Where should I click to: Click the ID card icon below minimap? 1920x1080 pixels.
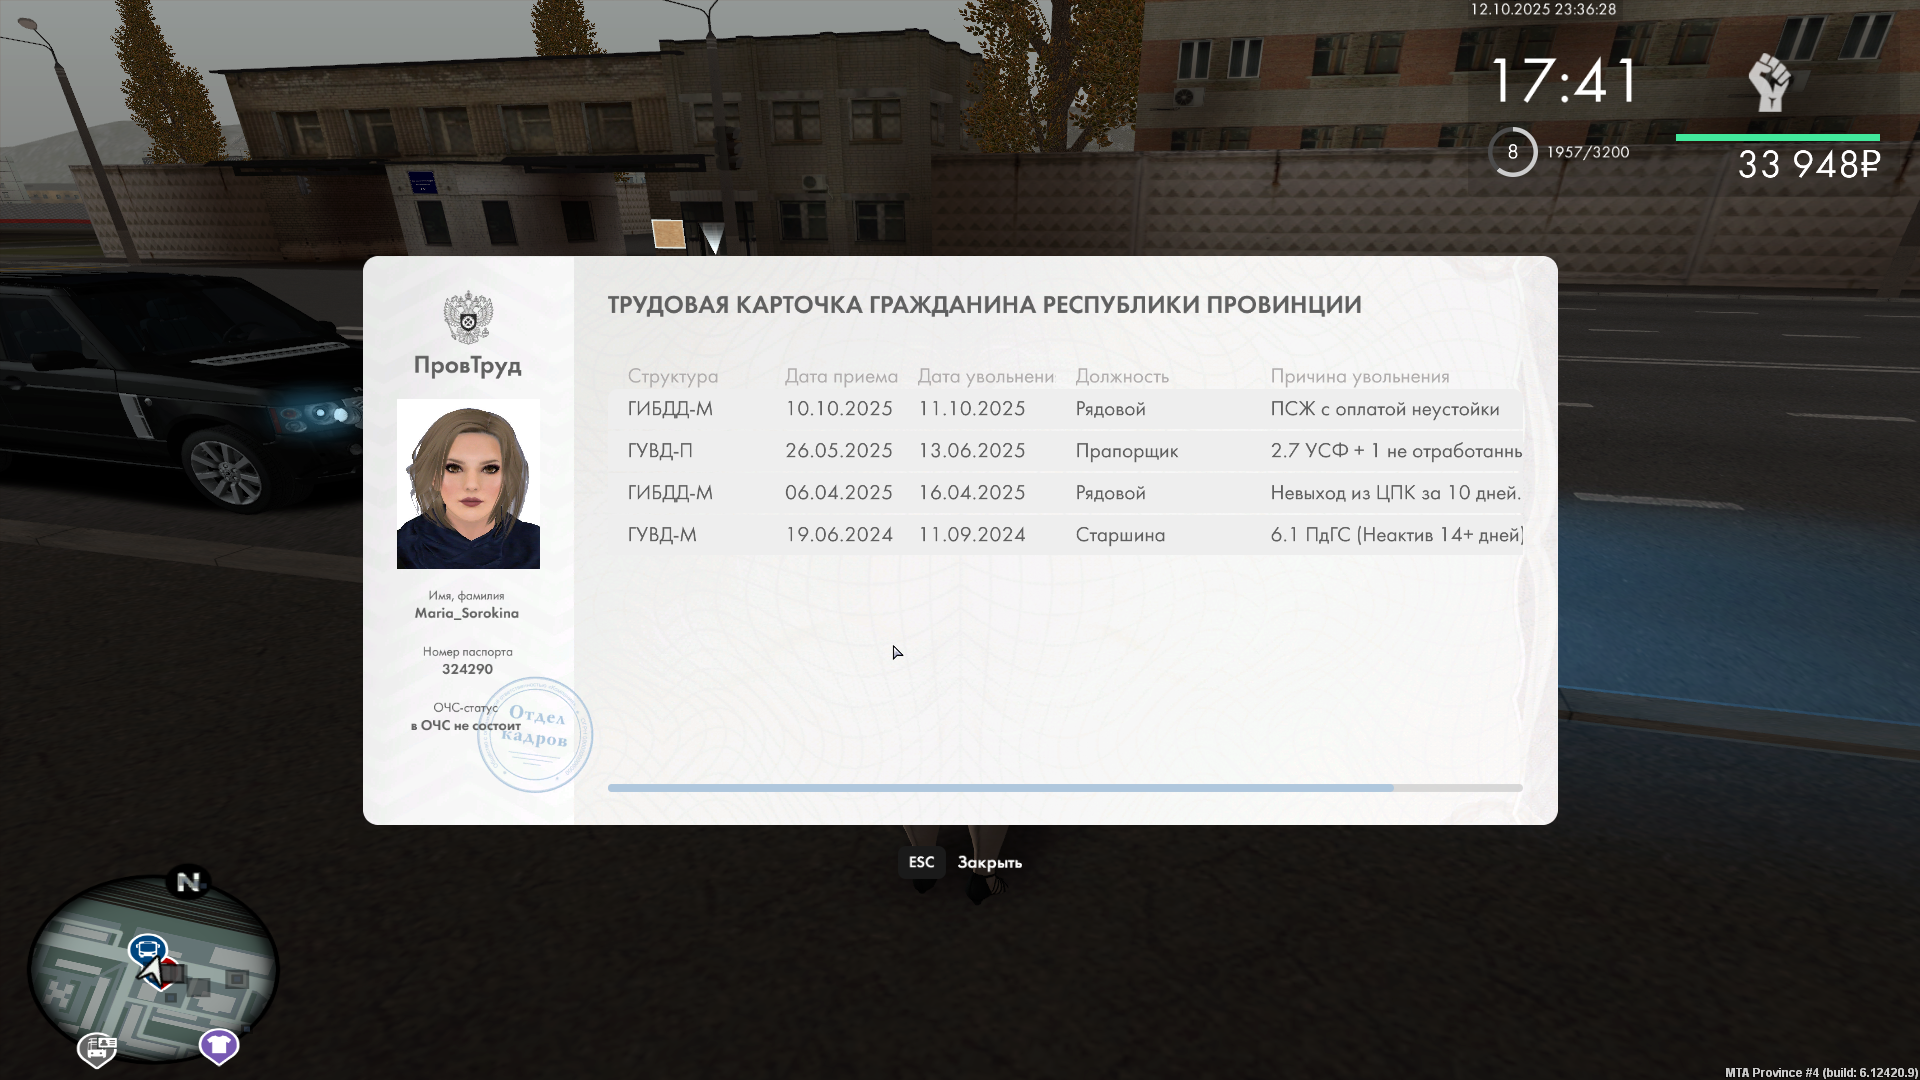[98, 1049]
